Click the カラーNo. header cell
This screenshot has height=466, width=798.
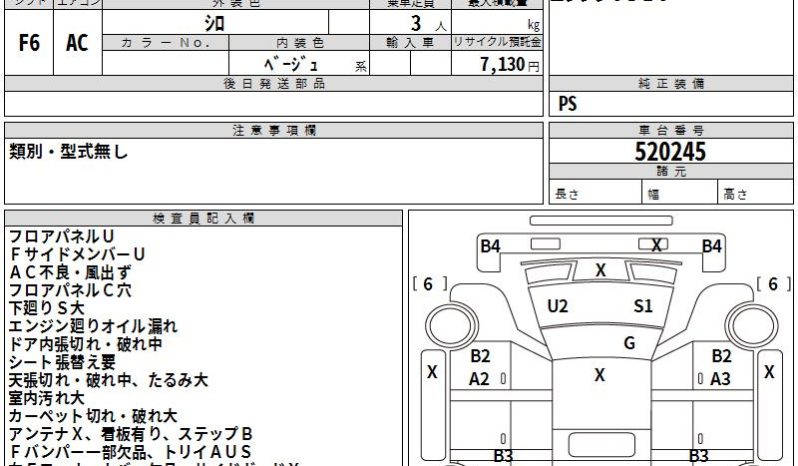[x=165, y=43]
